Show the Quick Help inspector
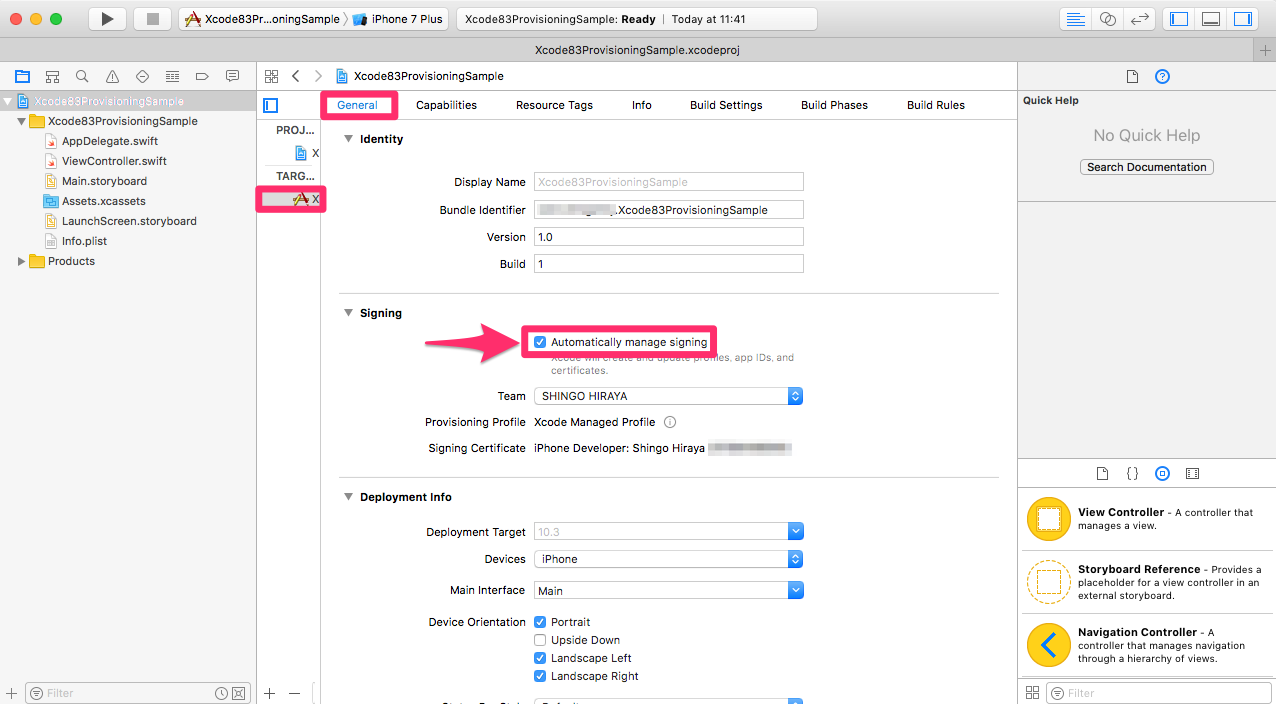The image size is (1276, 704). pos(1162,77)
